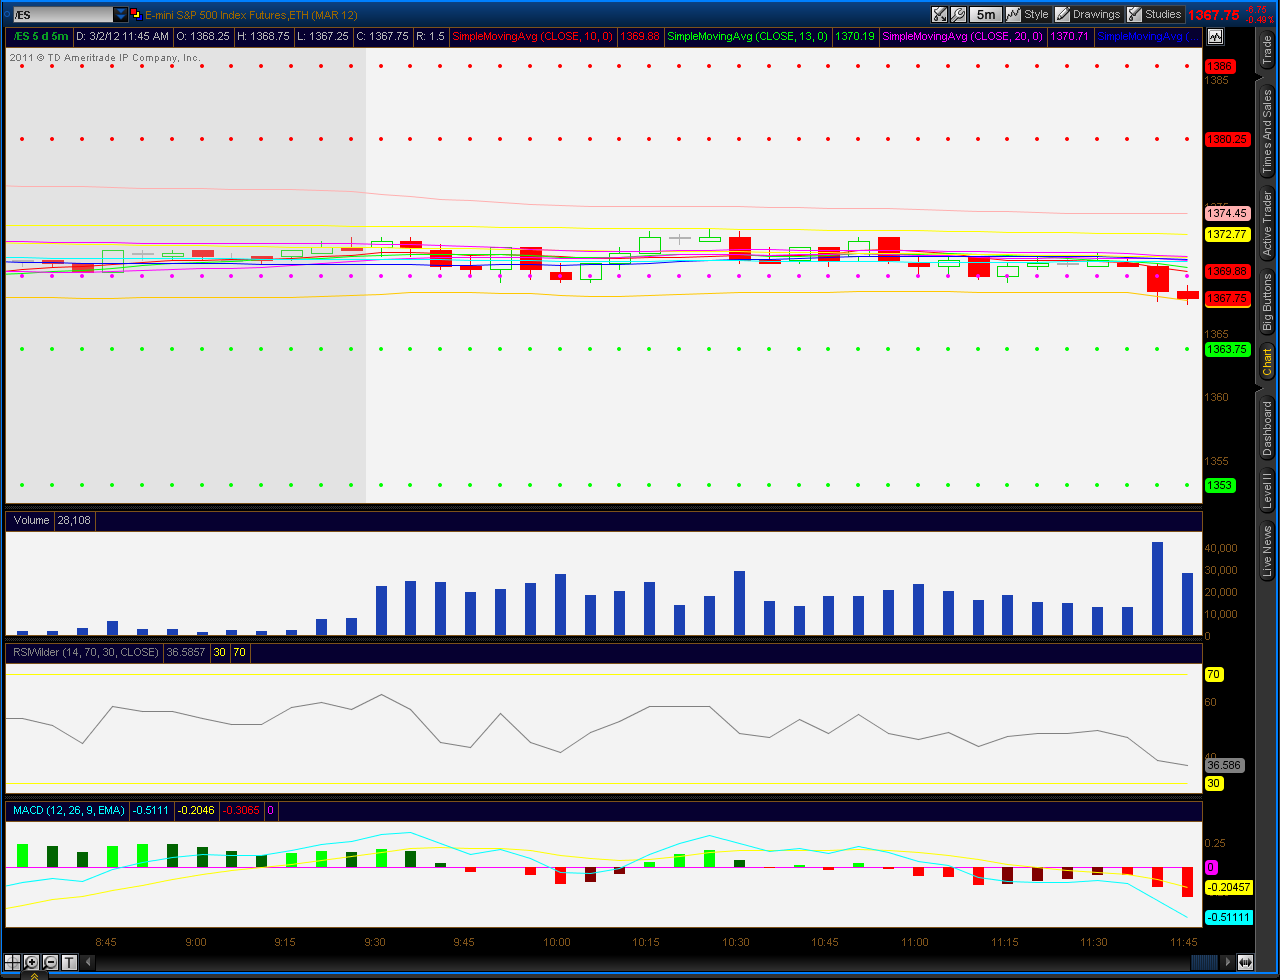
Task: Click the crosshair pan tool icon
Action: point(13,962)
